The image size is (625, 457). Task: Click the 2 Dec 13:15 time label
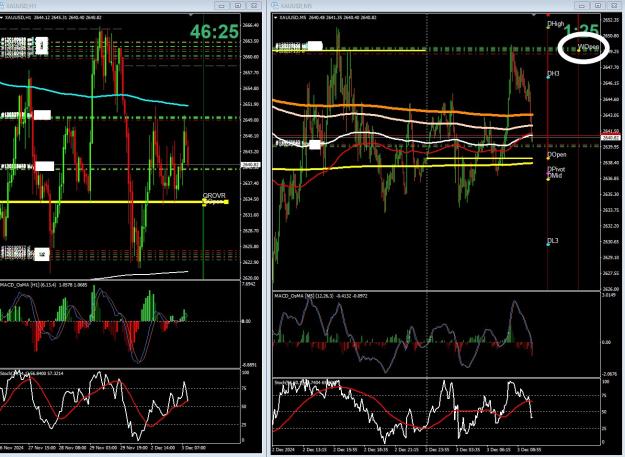pos(315,450)
